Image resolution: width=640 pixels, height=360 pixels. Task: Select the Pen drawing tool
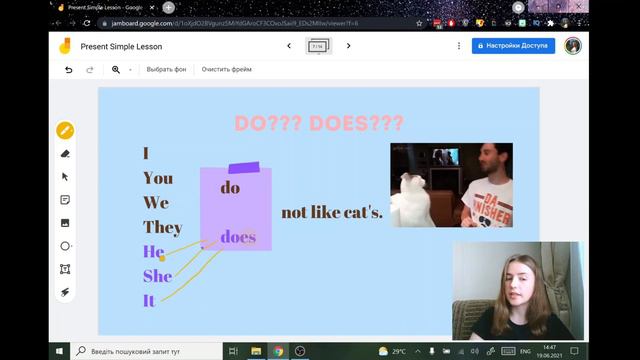65,131
